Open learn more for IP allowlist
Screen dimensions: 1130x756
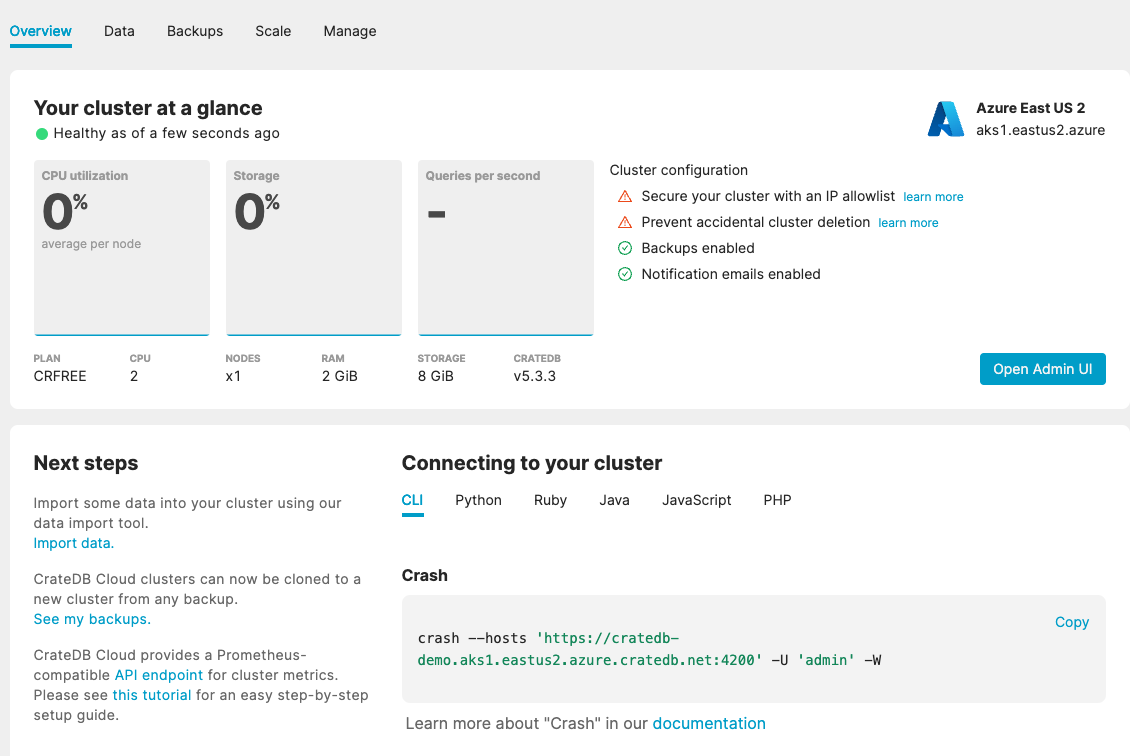click(933, 197)
